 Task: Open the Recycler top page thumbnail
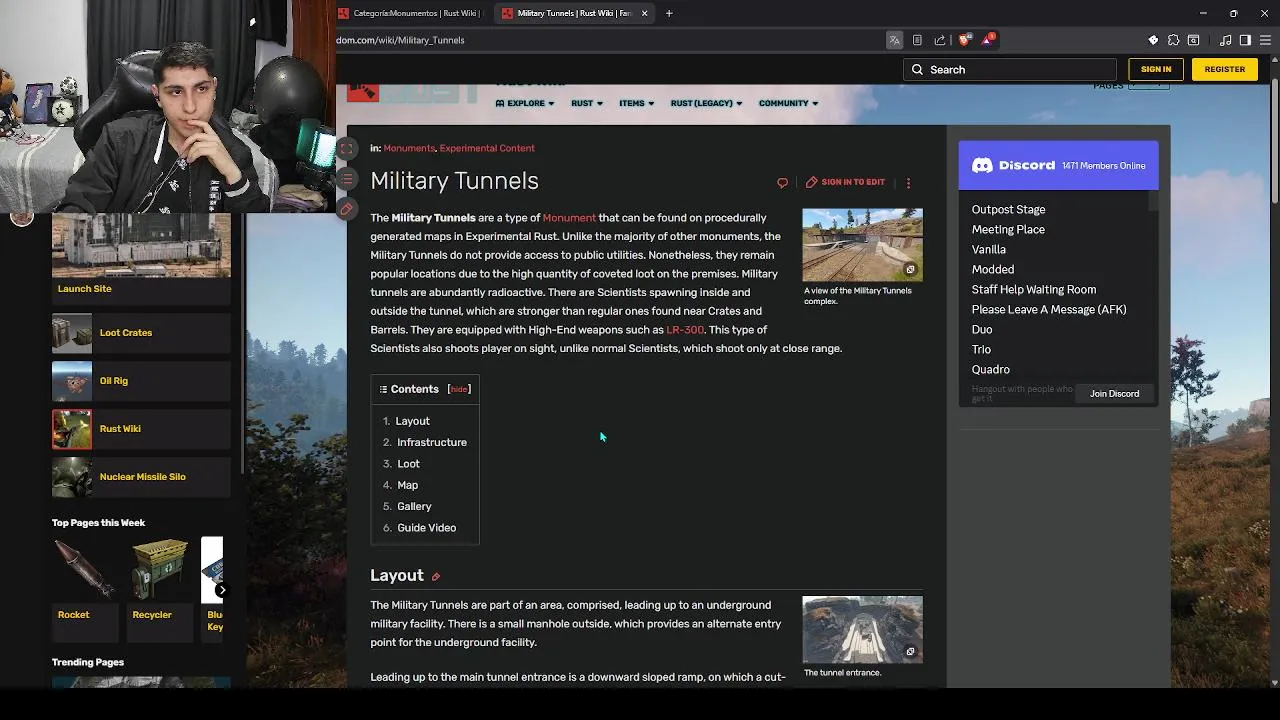[x=160, y=570]
